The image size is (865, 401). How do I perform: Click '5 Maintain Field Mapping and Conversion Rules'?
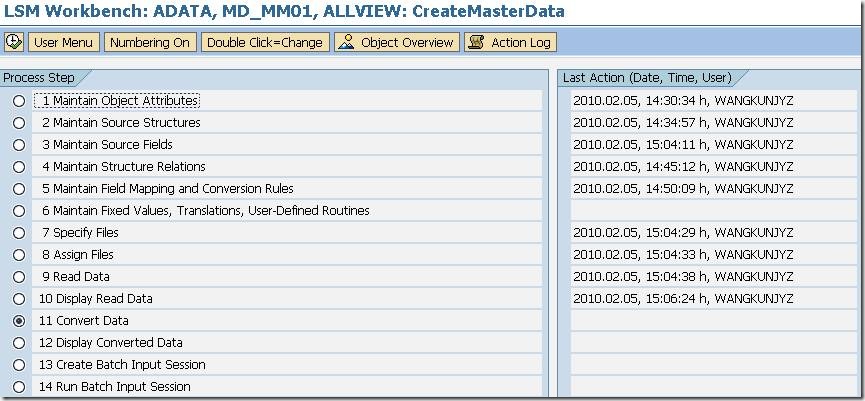pyautogui.click(x=168, y=189)
